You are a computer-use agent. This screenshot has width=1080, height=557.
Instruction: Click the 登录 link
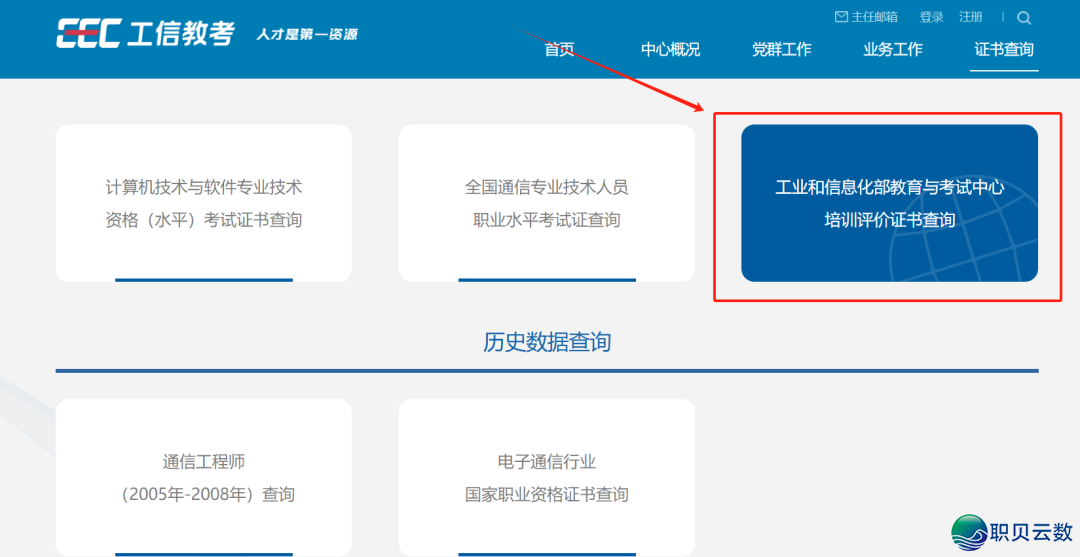click(931, 17)
